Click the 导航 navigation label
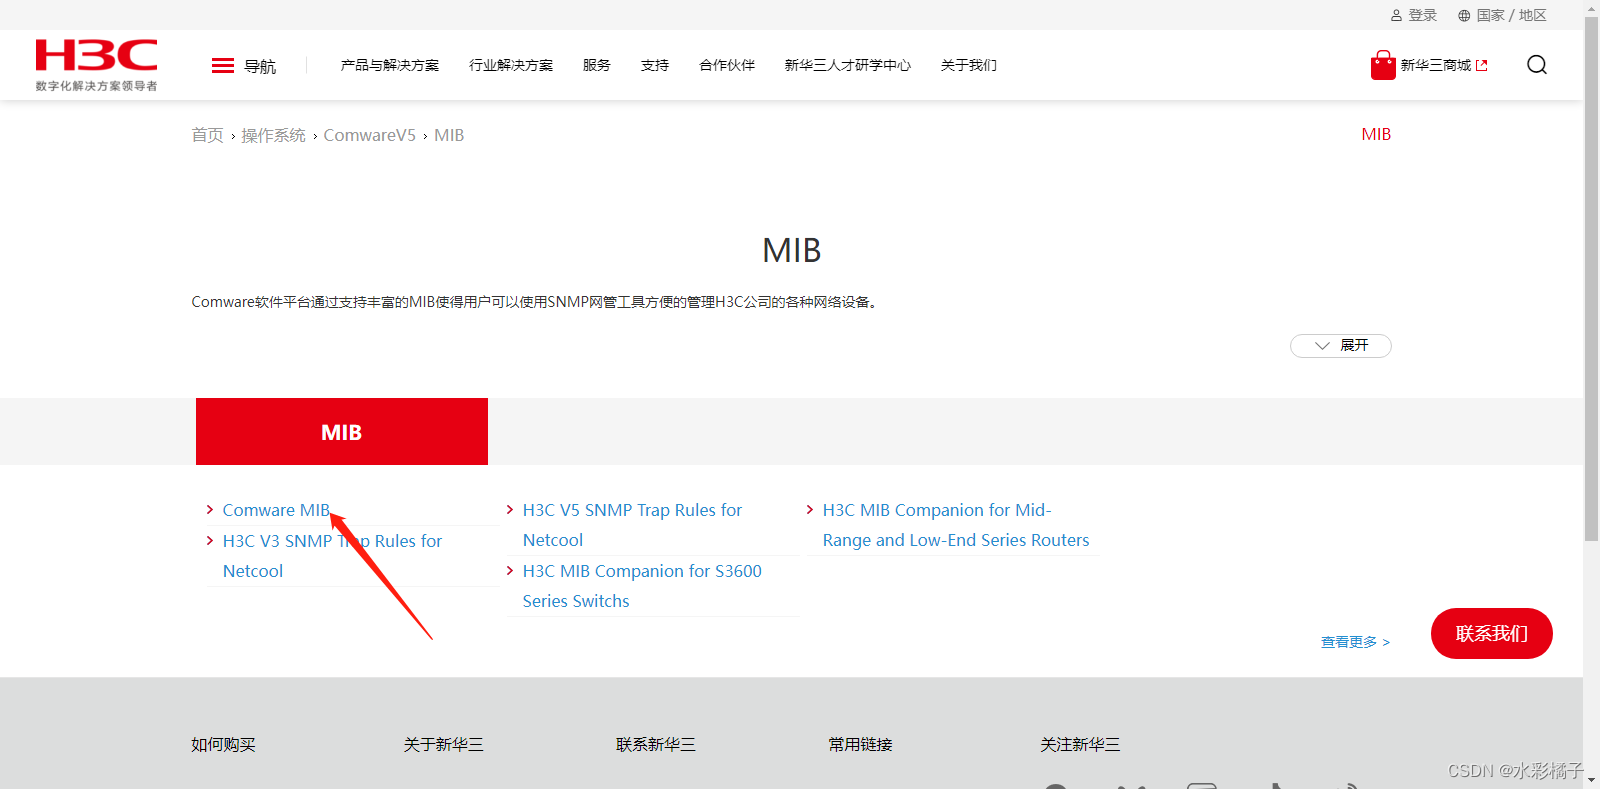 260,66
